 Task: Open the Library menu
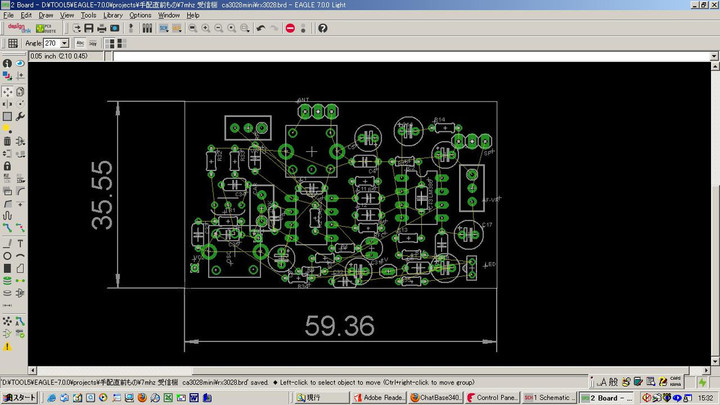[113, 15]
